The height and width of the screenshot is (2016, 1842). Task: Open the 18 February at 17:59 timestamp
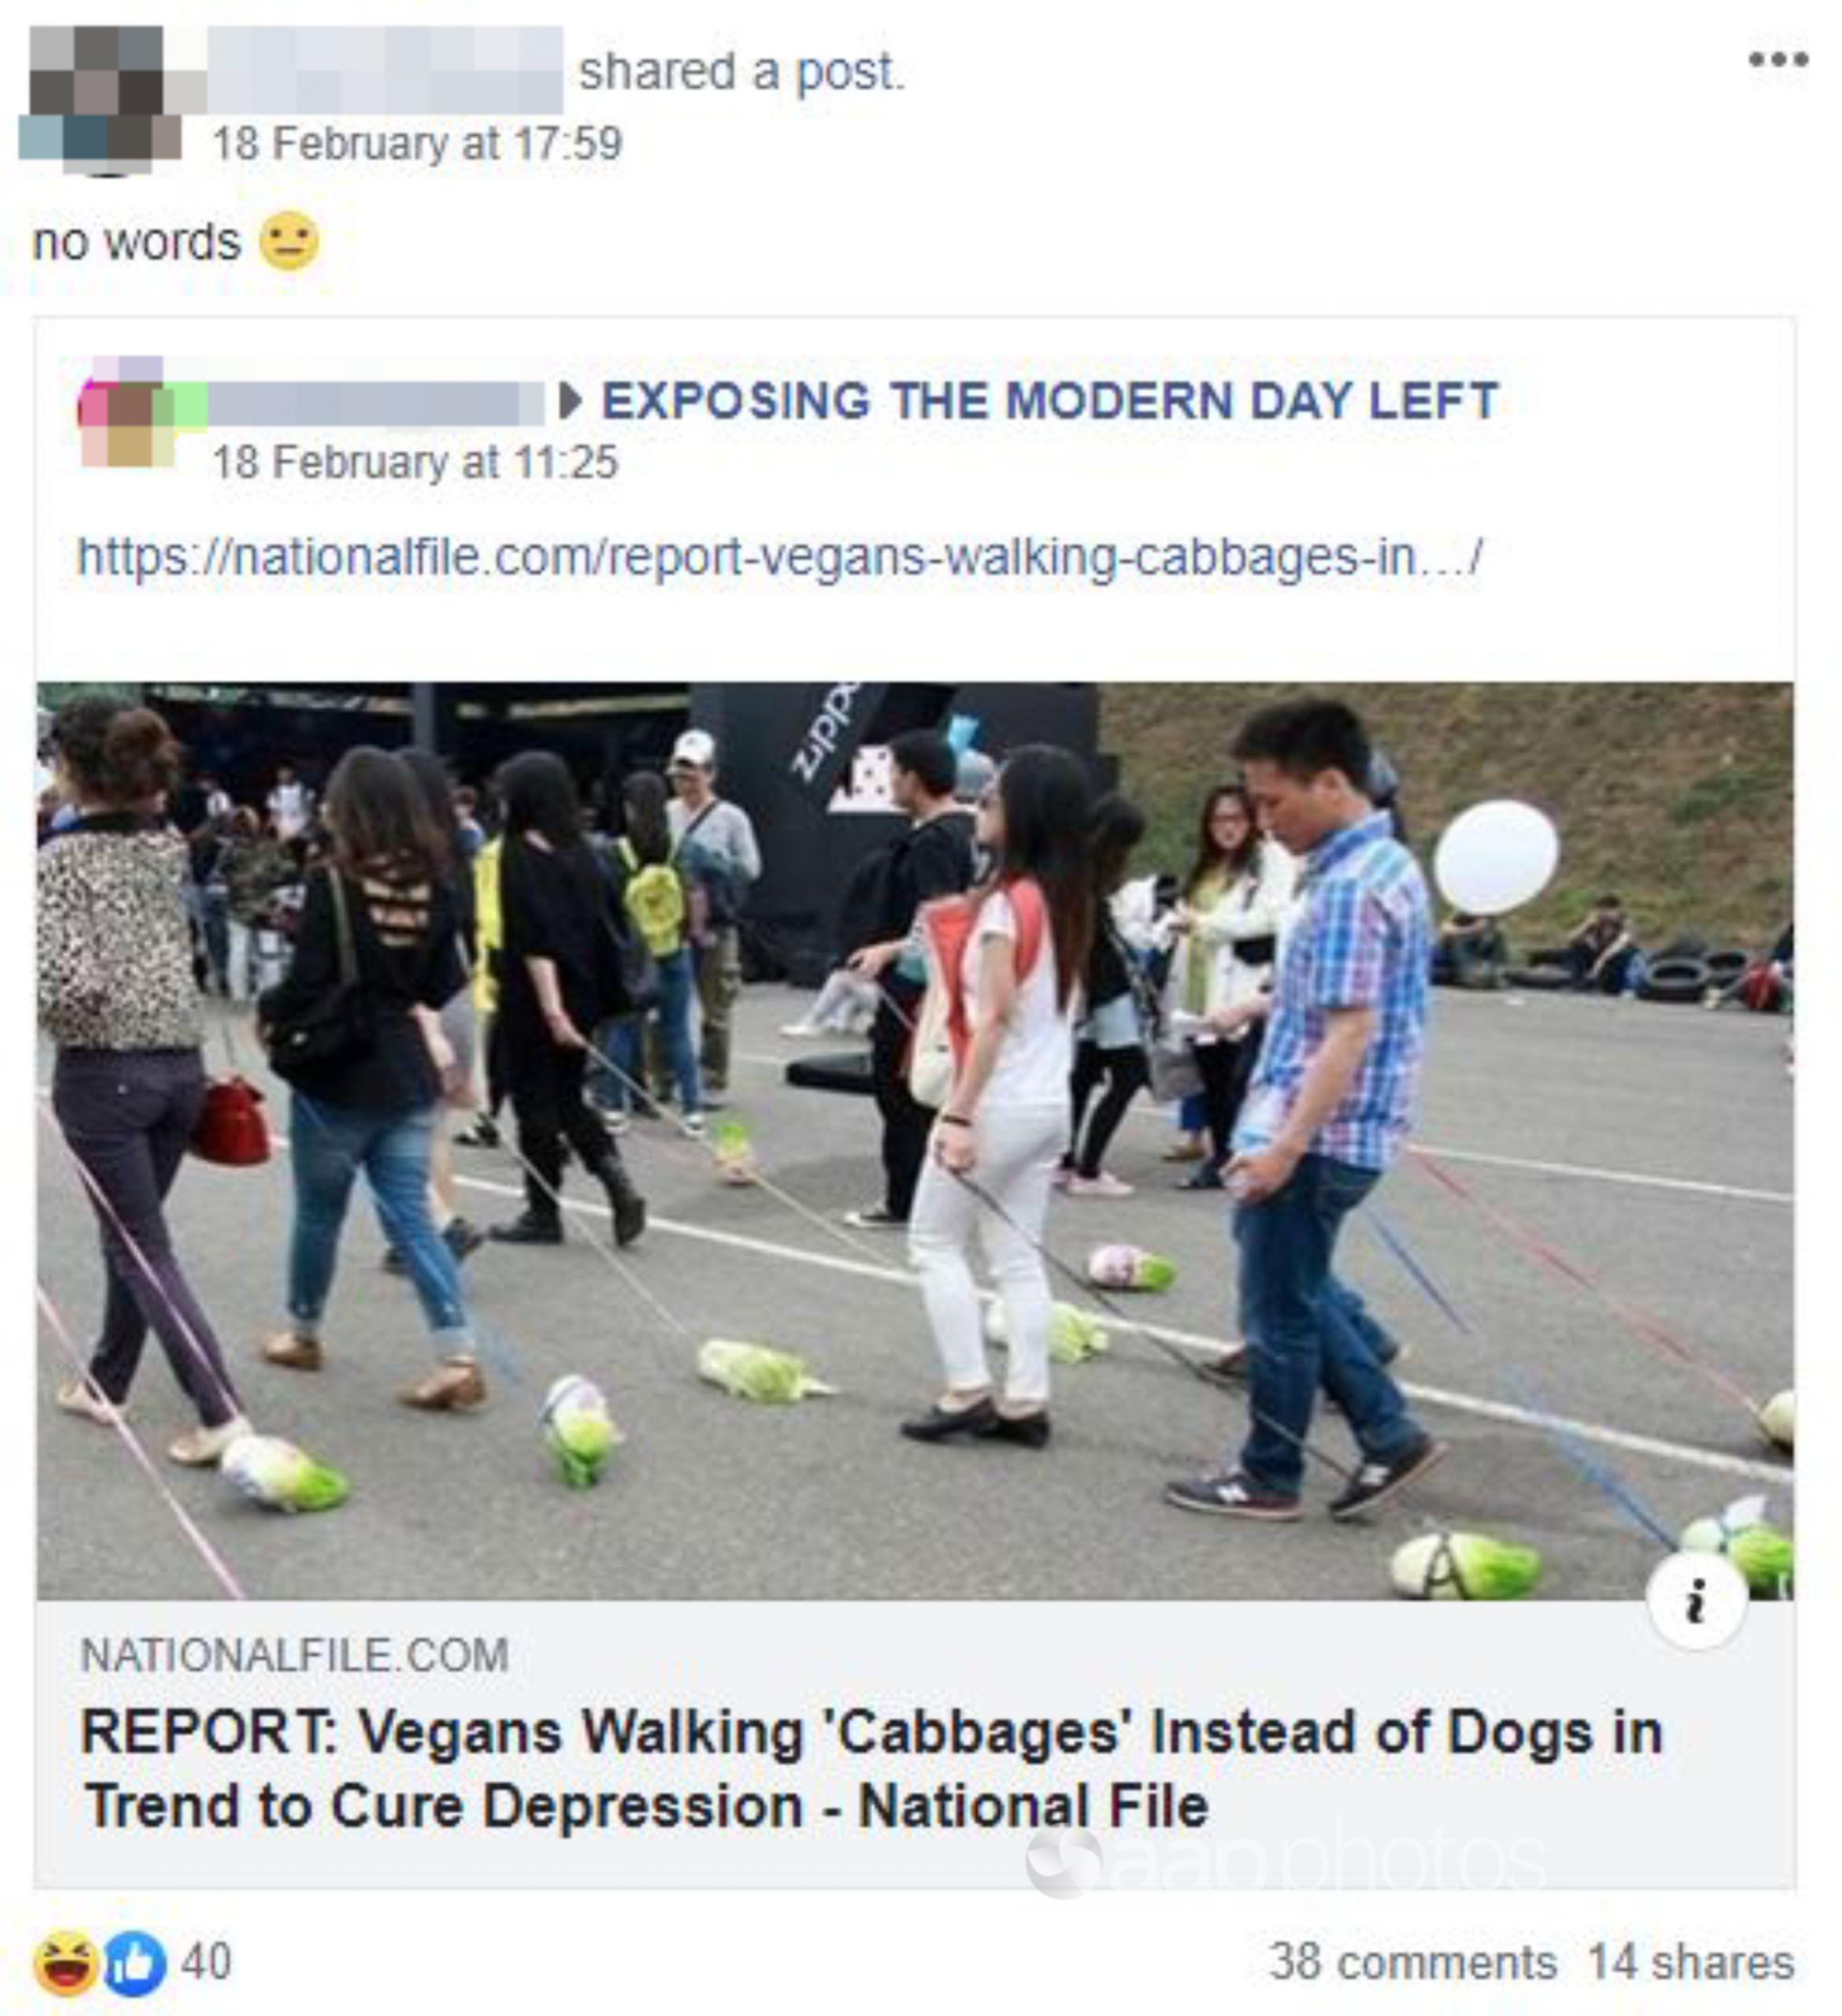coord(417,143)
